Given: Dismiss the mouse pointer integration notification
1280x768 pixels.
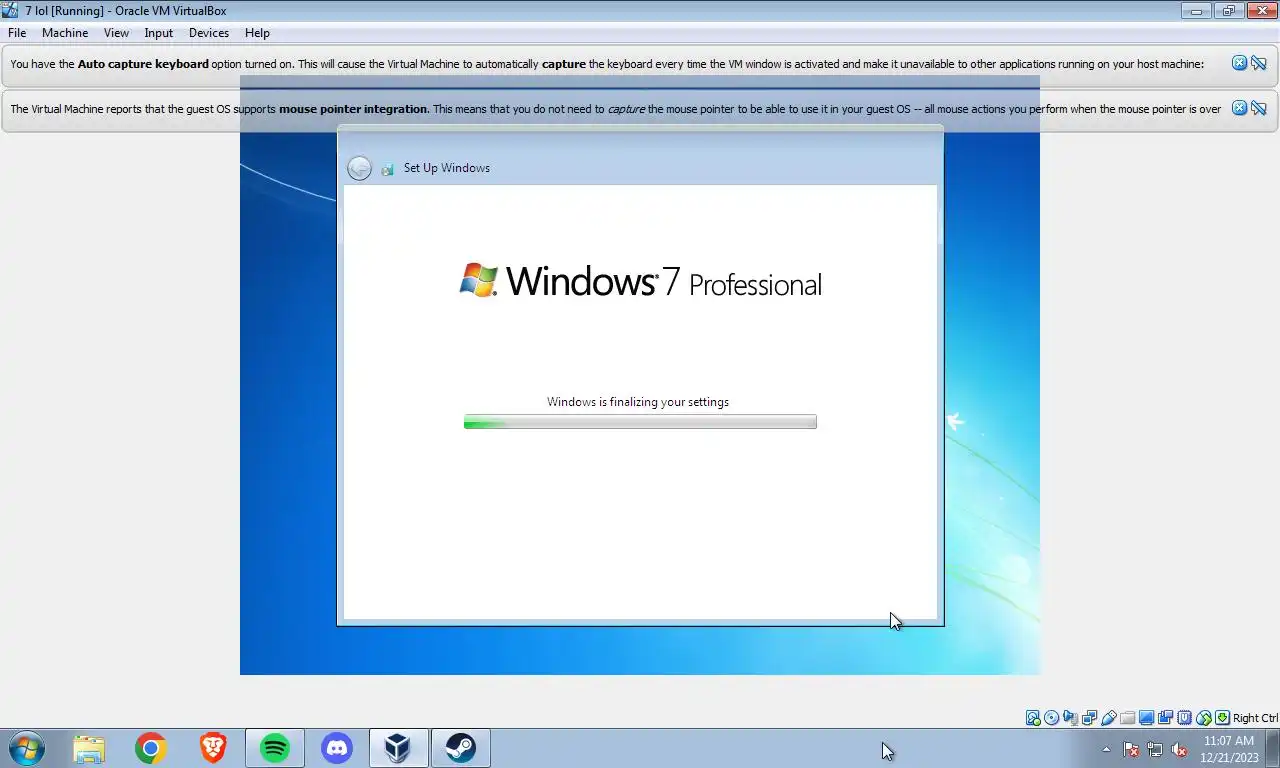Looking at the screenshot, I should (x=1239, y=108).
